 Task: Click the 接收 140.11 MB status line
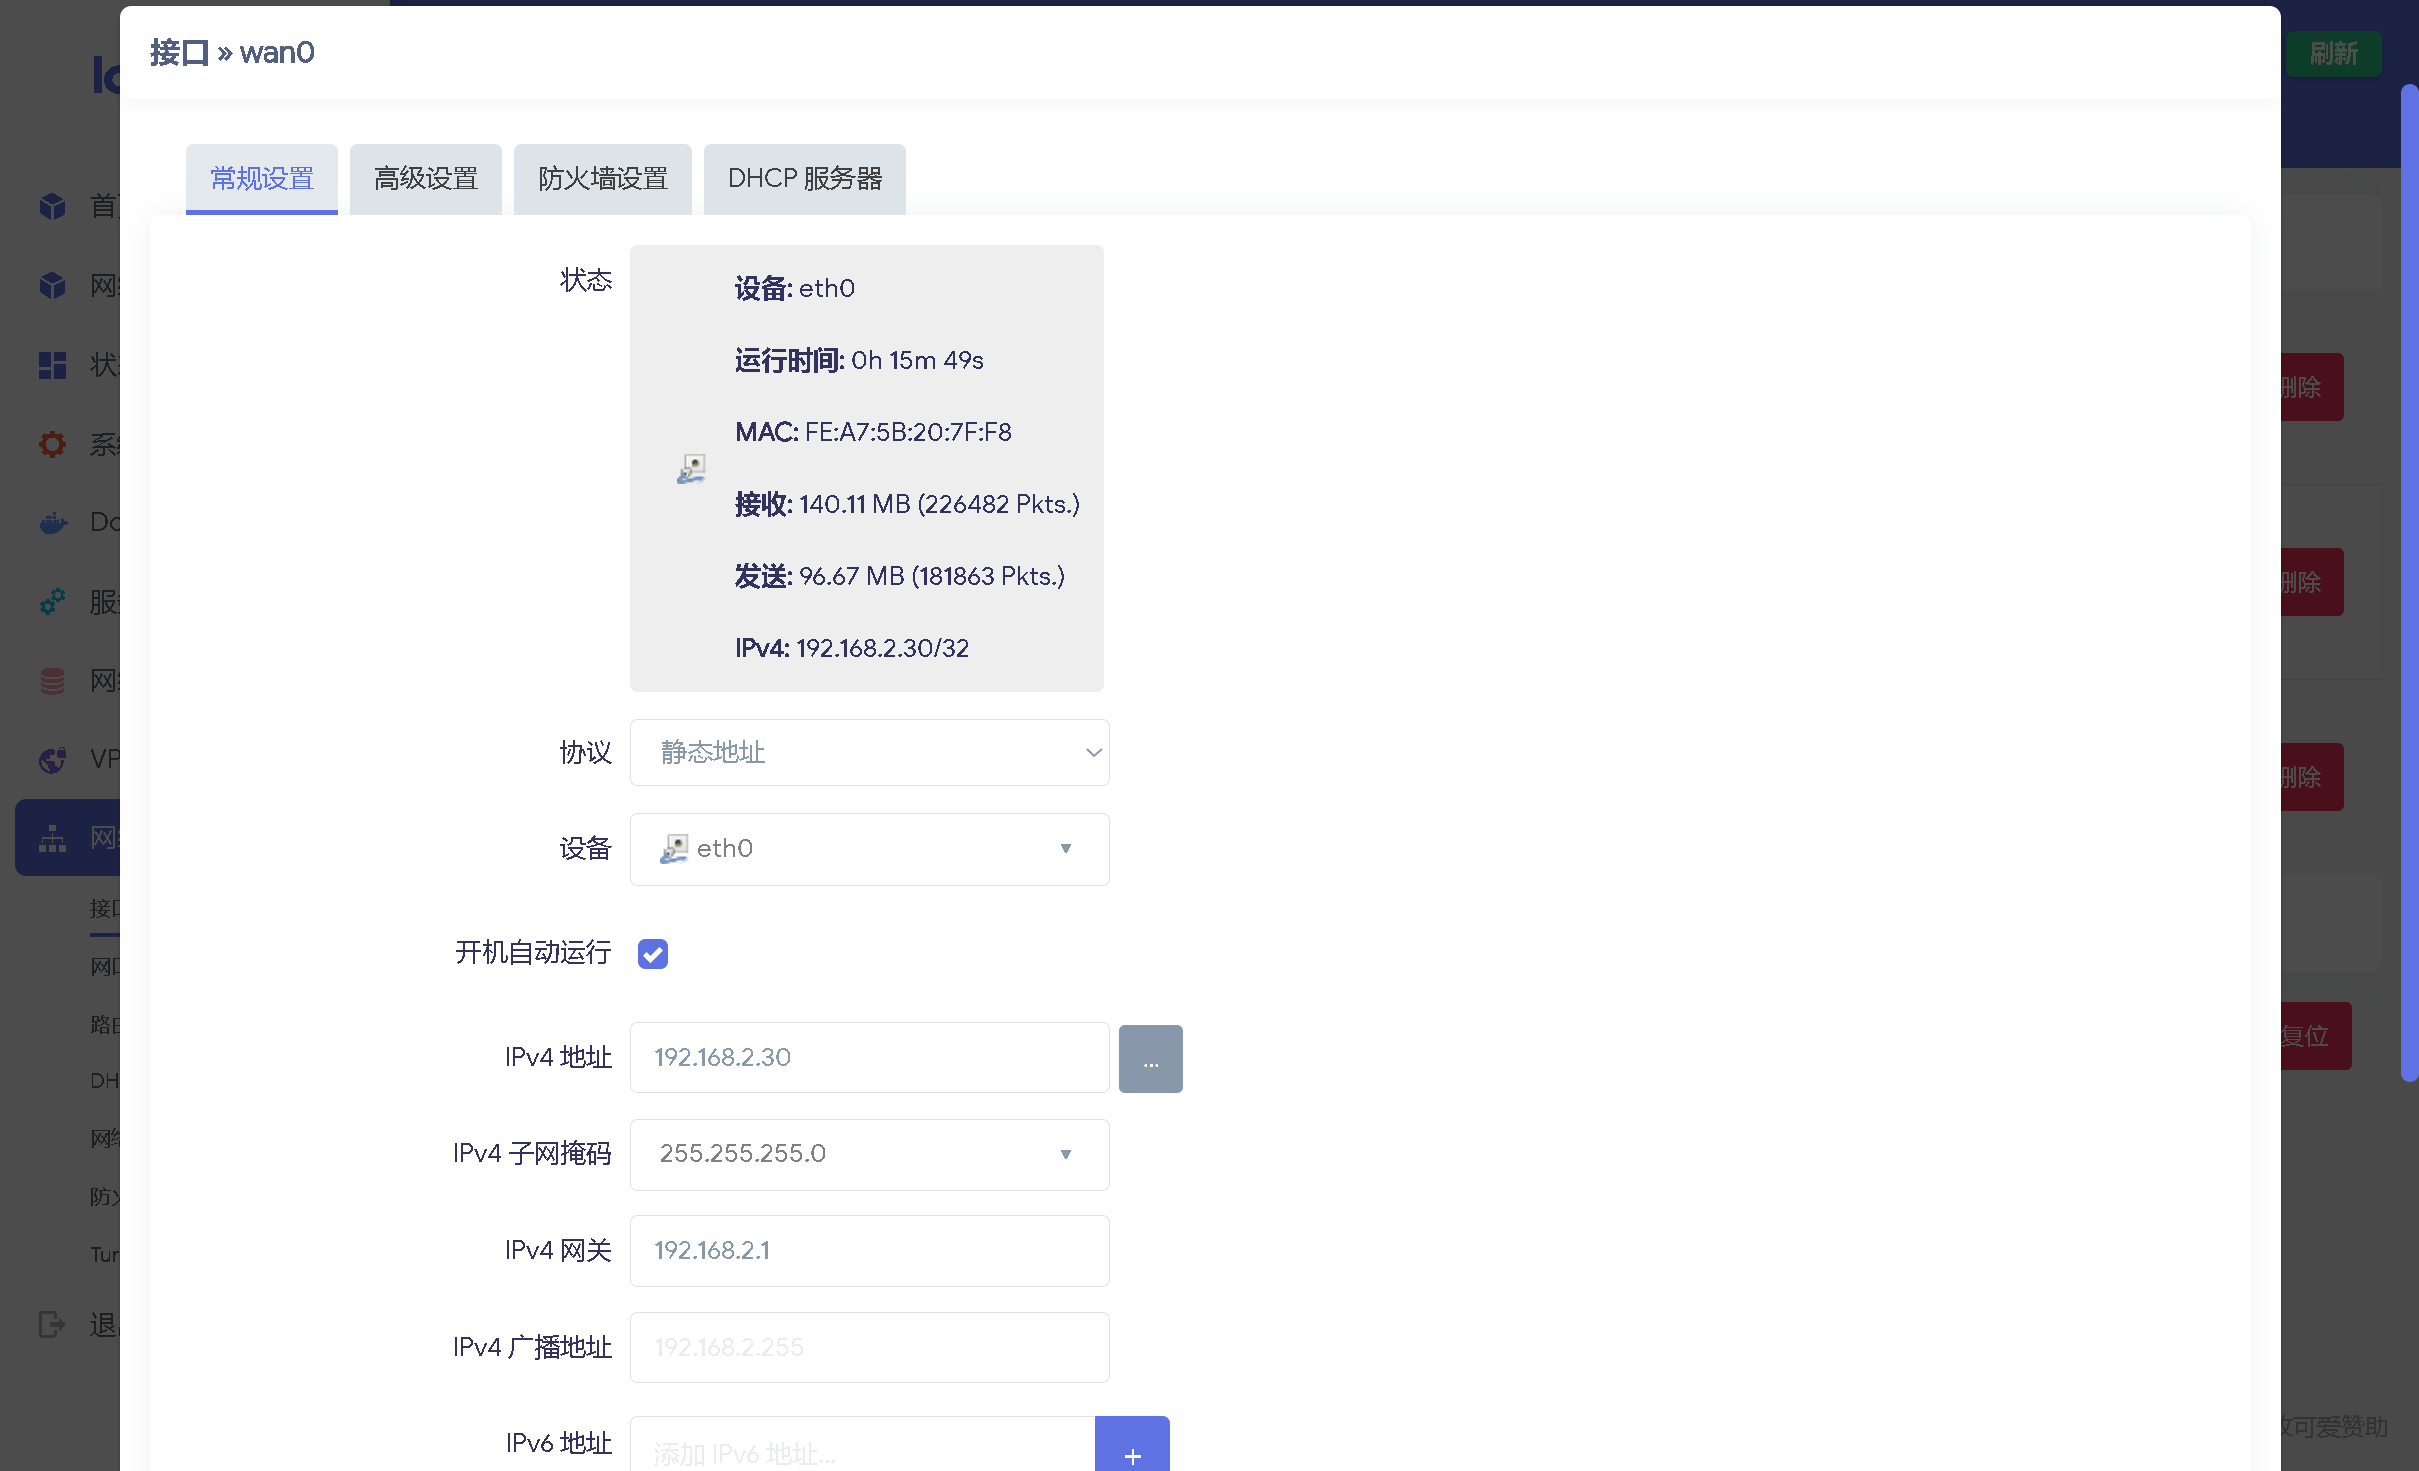coord(907,504)
